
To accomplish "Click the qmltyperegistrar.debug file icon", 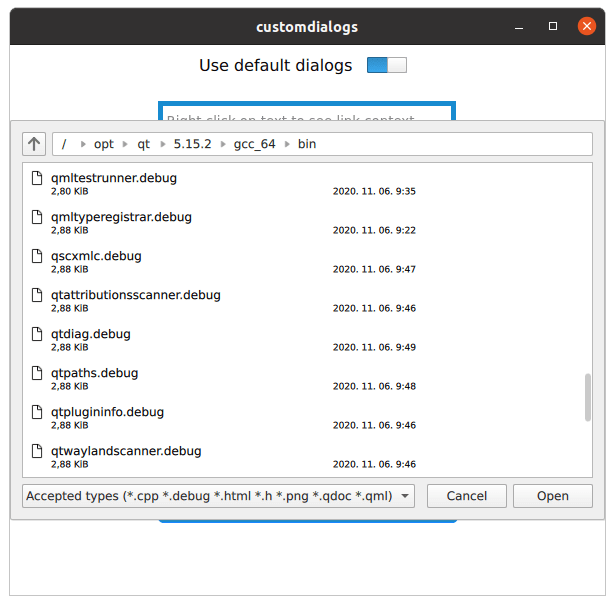I will click(38, 217).
